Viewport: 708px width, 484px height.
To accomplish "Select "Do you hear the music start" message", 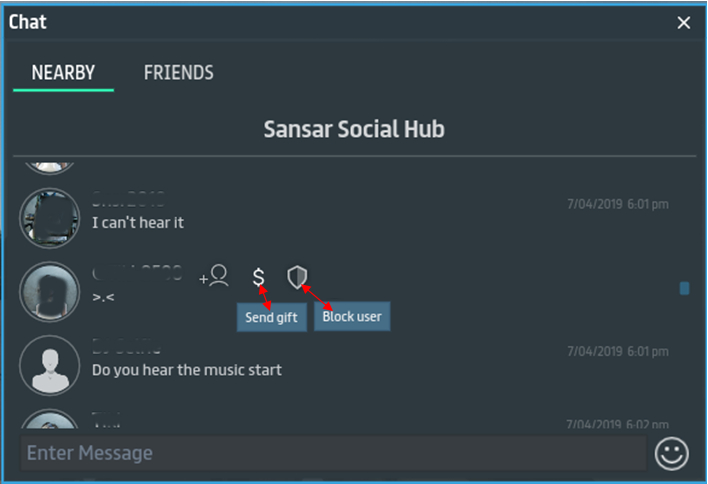I will point(186,370).
